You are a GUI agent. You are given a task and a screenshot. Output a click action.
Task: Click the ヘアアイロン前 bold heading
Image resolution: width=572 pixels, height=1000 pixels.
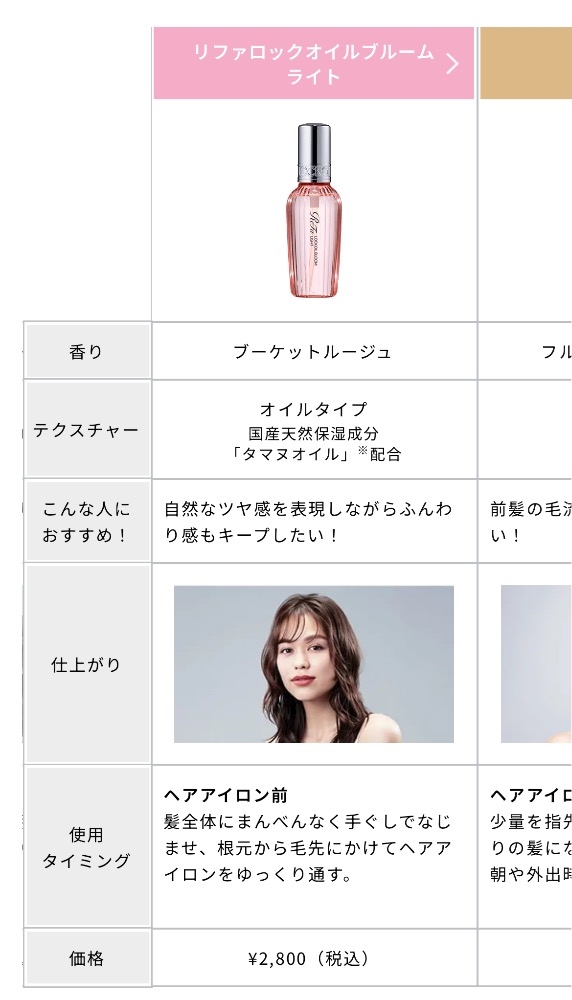pos(226,795)
